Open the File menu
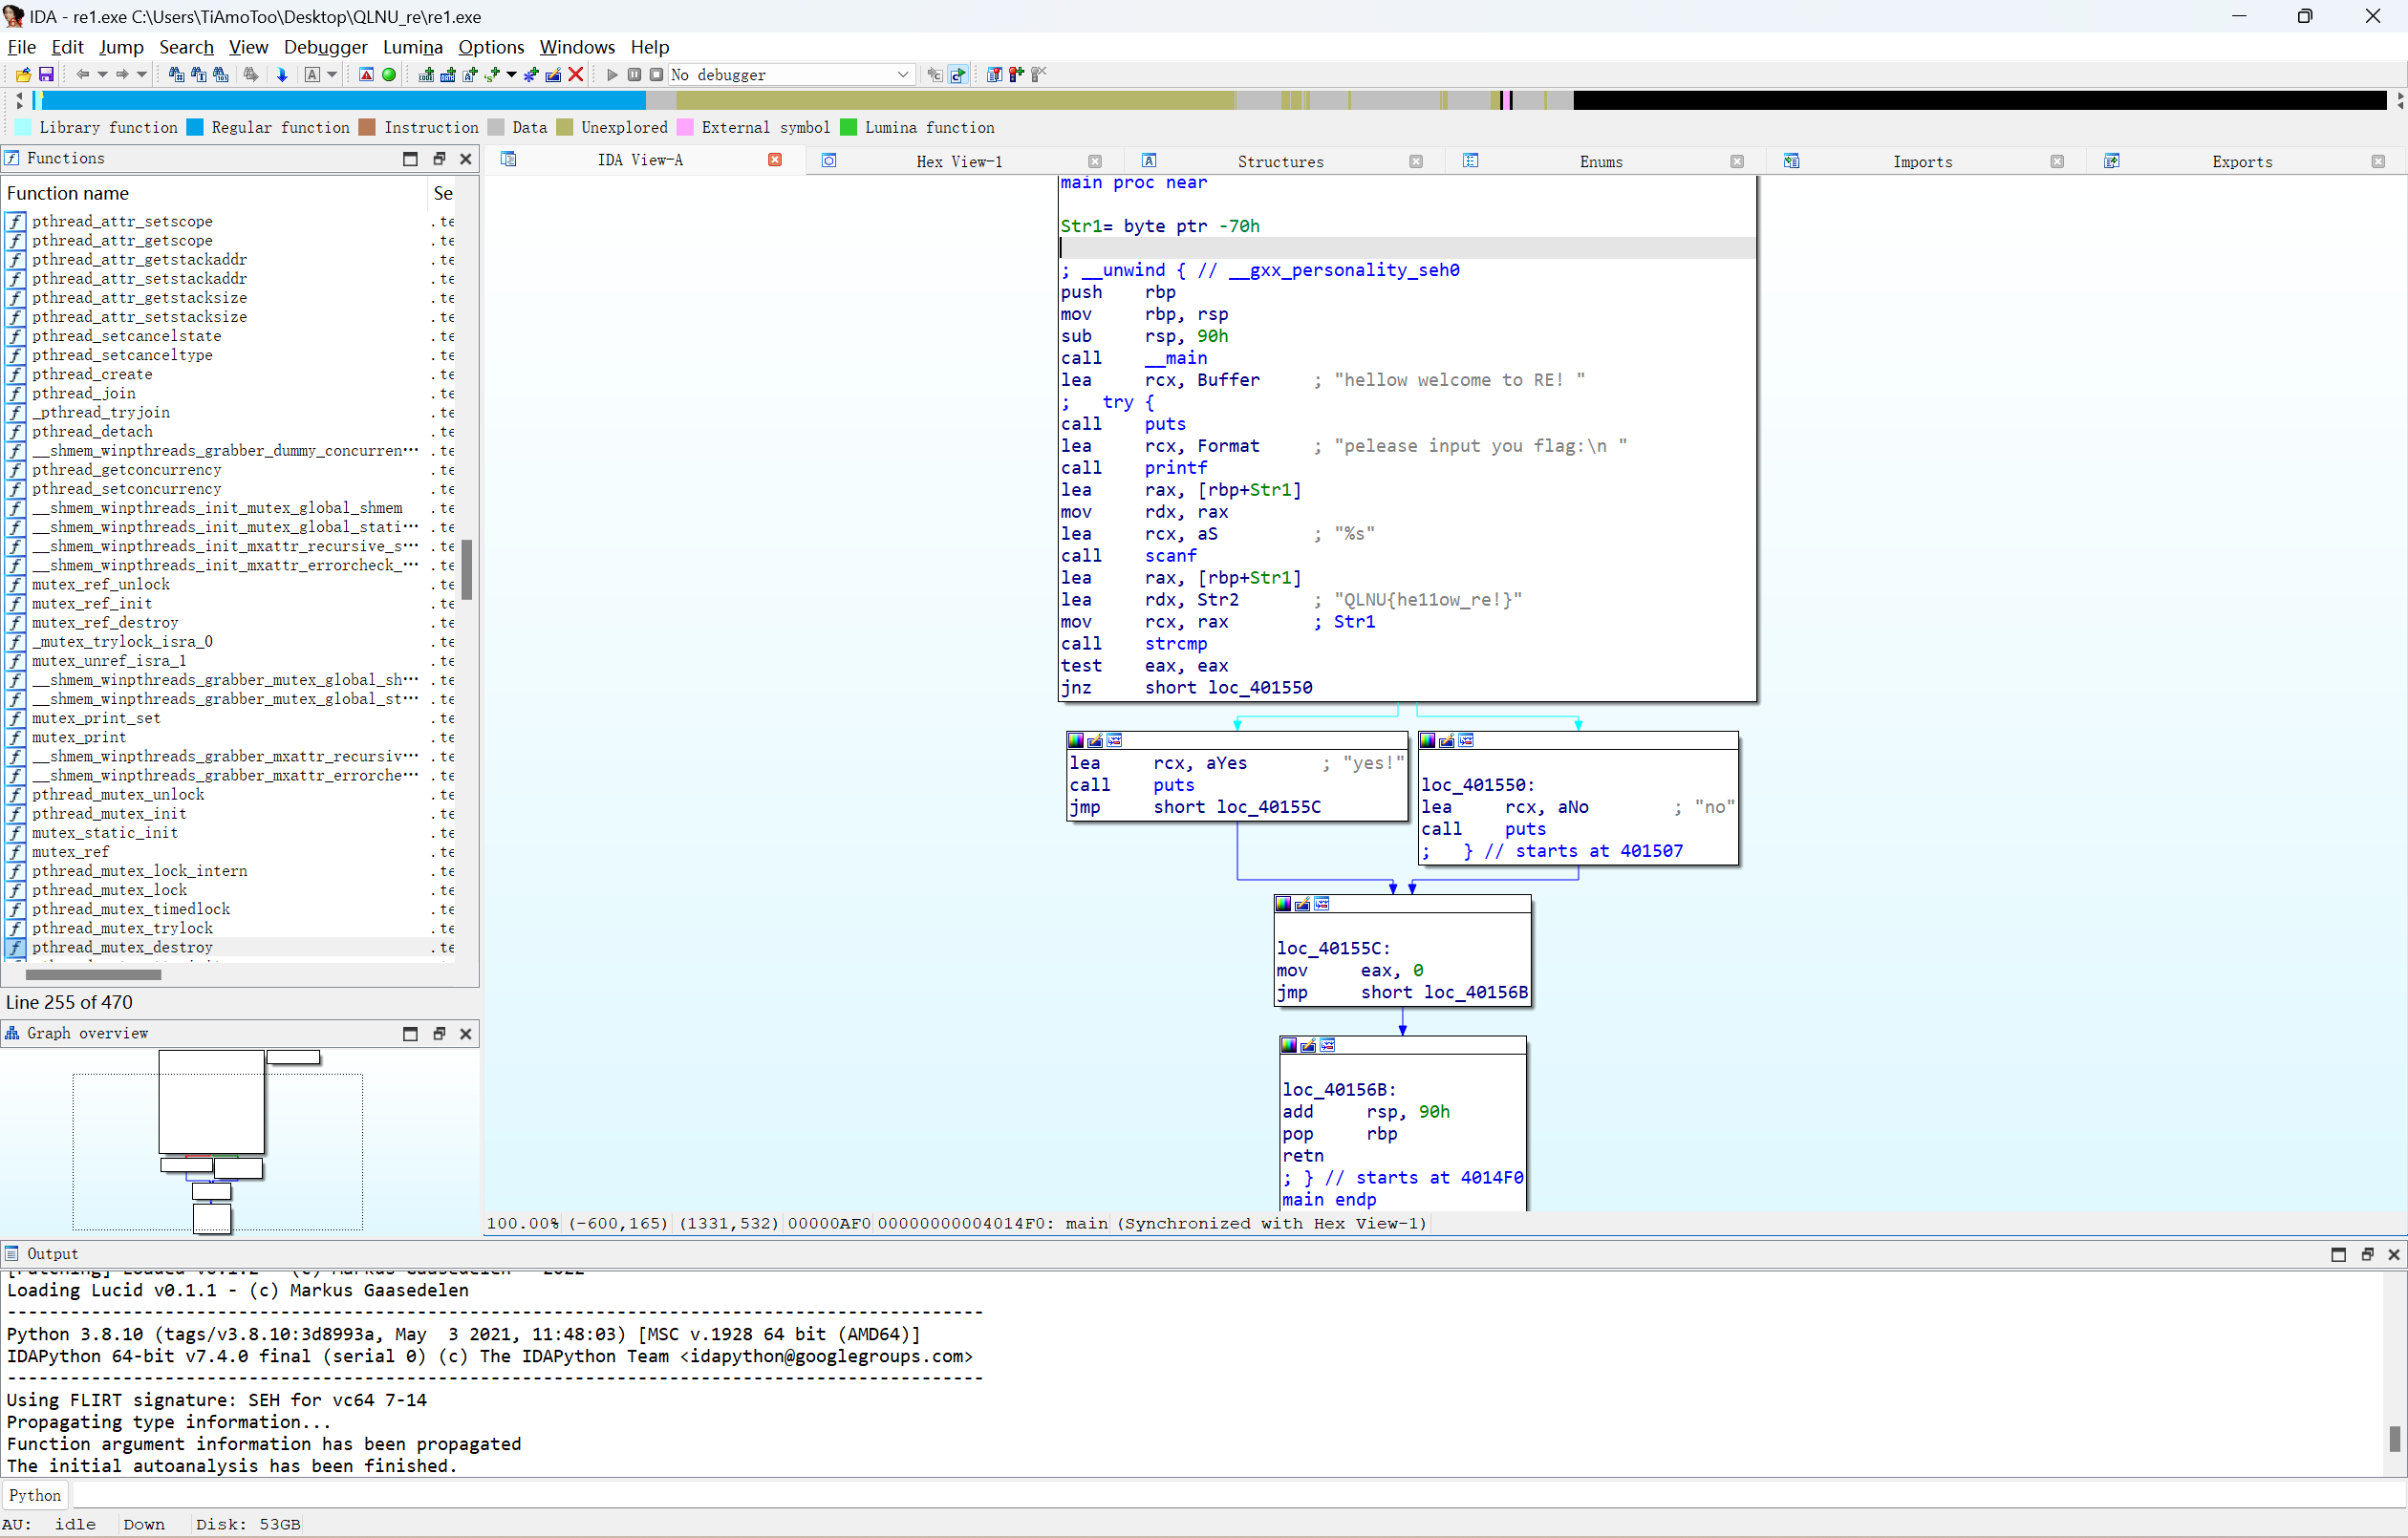 point(21,47)
